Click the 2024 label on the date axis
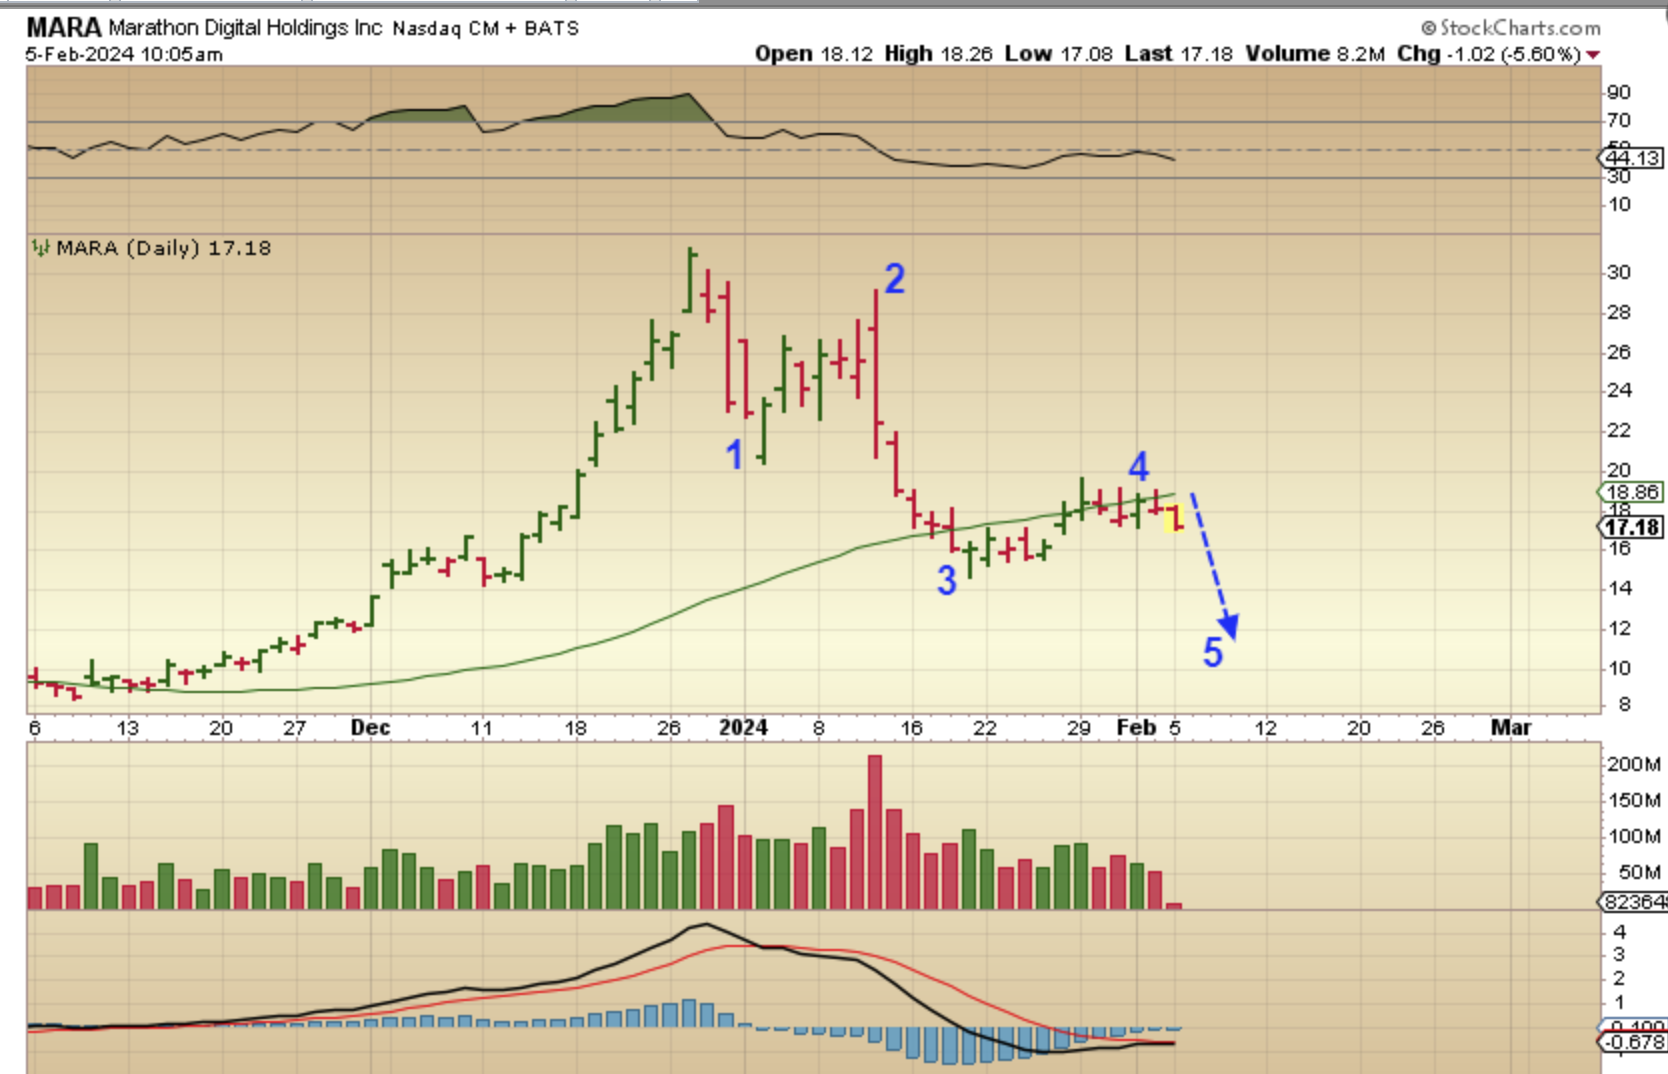 coord(743,728)
